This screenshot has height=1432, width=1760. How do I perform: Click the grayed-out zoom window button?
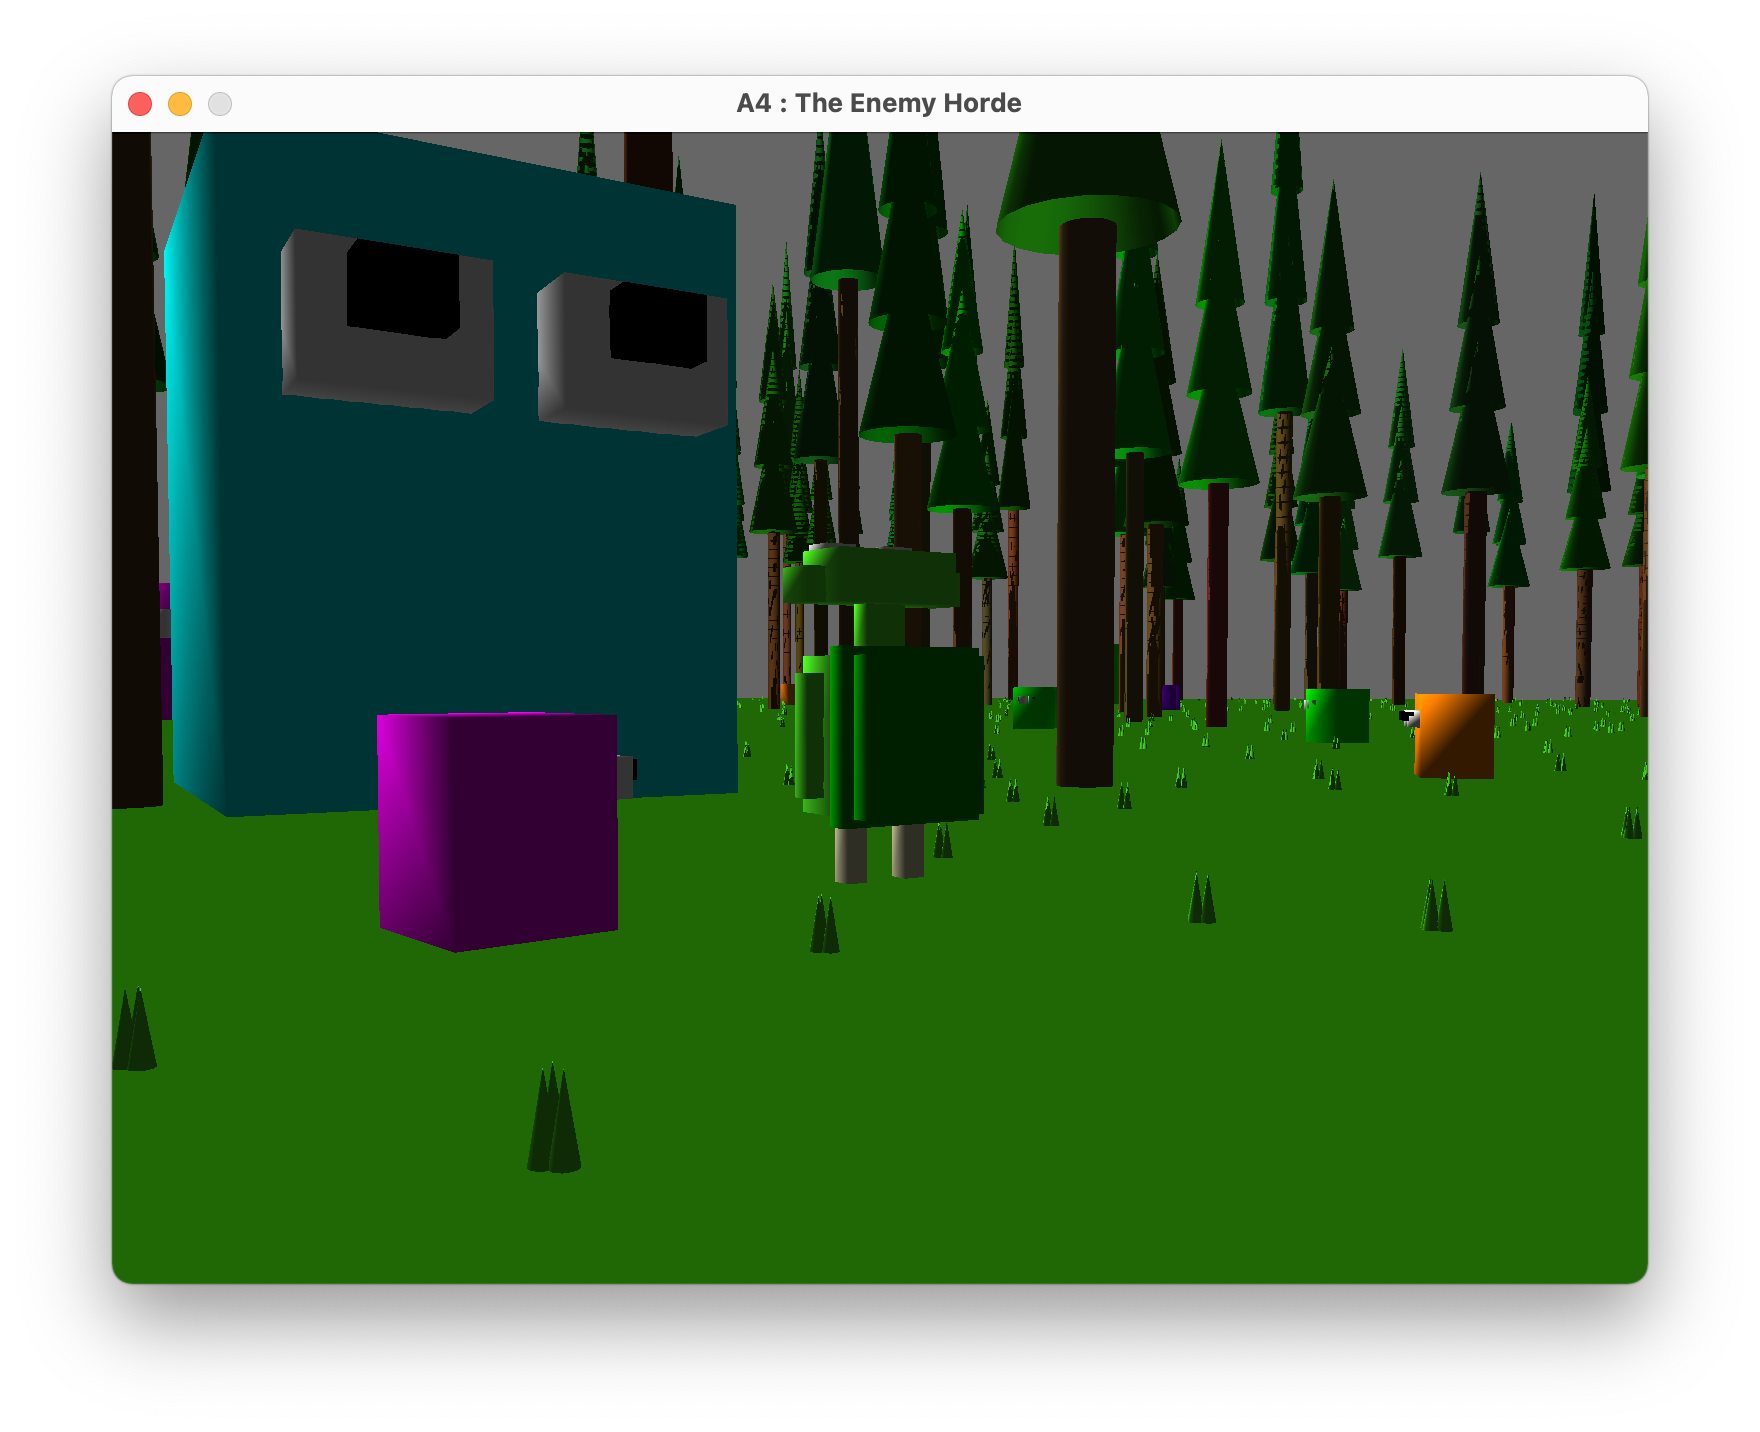220,104
